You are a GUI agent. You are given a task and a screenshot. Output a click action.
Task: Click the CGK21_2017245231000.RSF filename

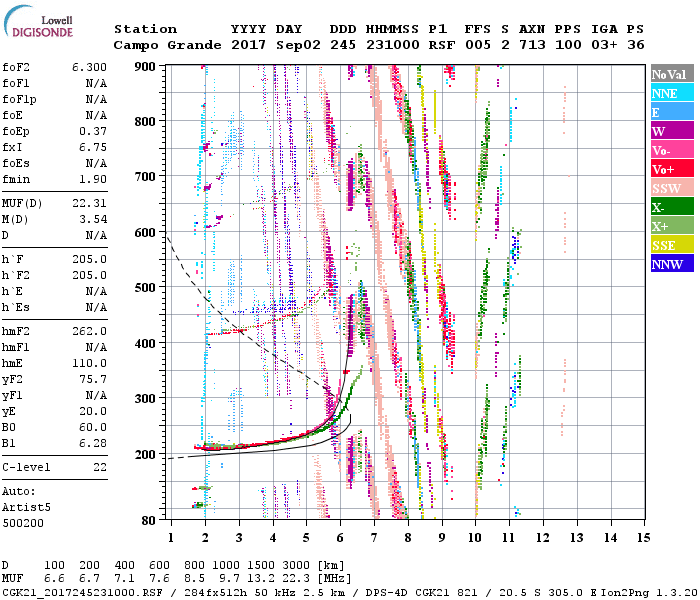point(83,593)
